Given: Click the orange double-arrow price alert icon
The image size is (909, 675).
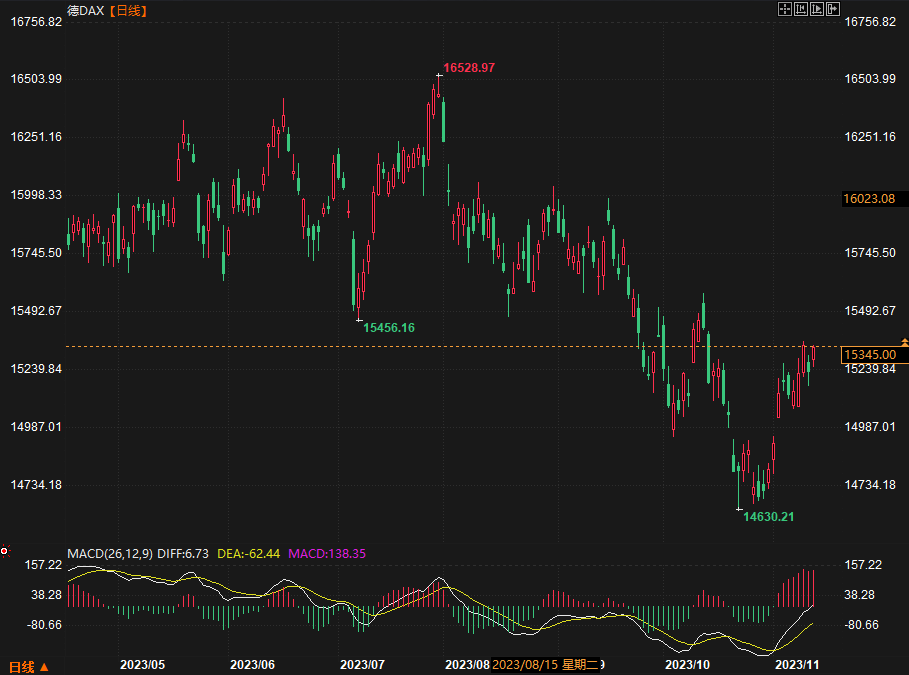Looking at the screenshot, I should [x=904, y=343].
